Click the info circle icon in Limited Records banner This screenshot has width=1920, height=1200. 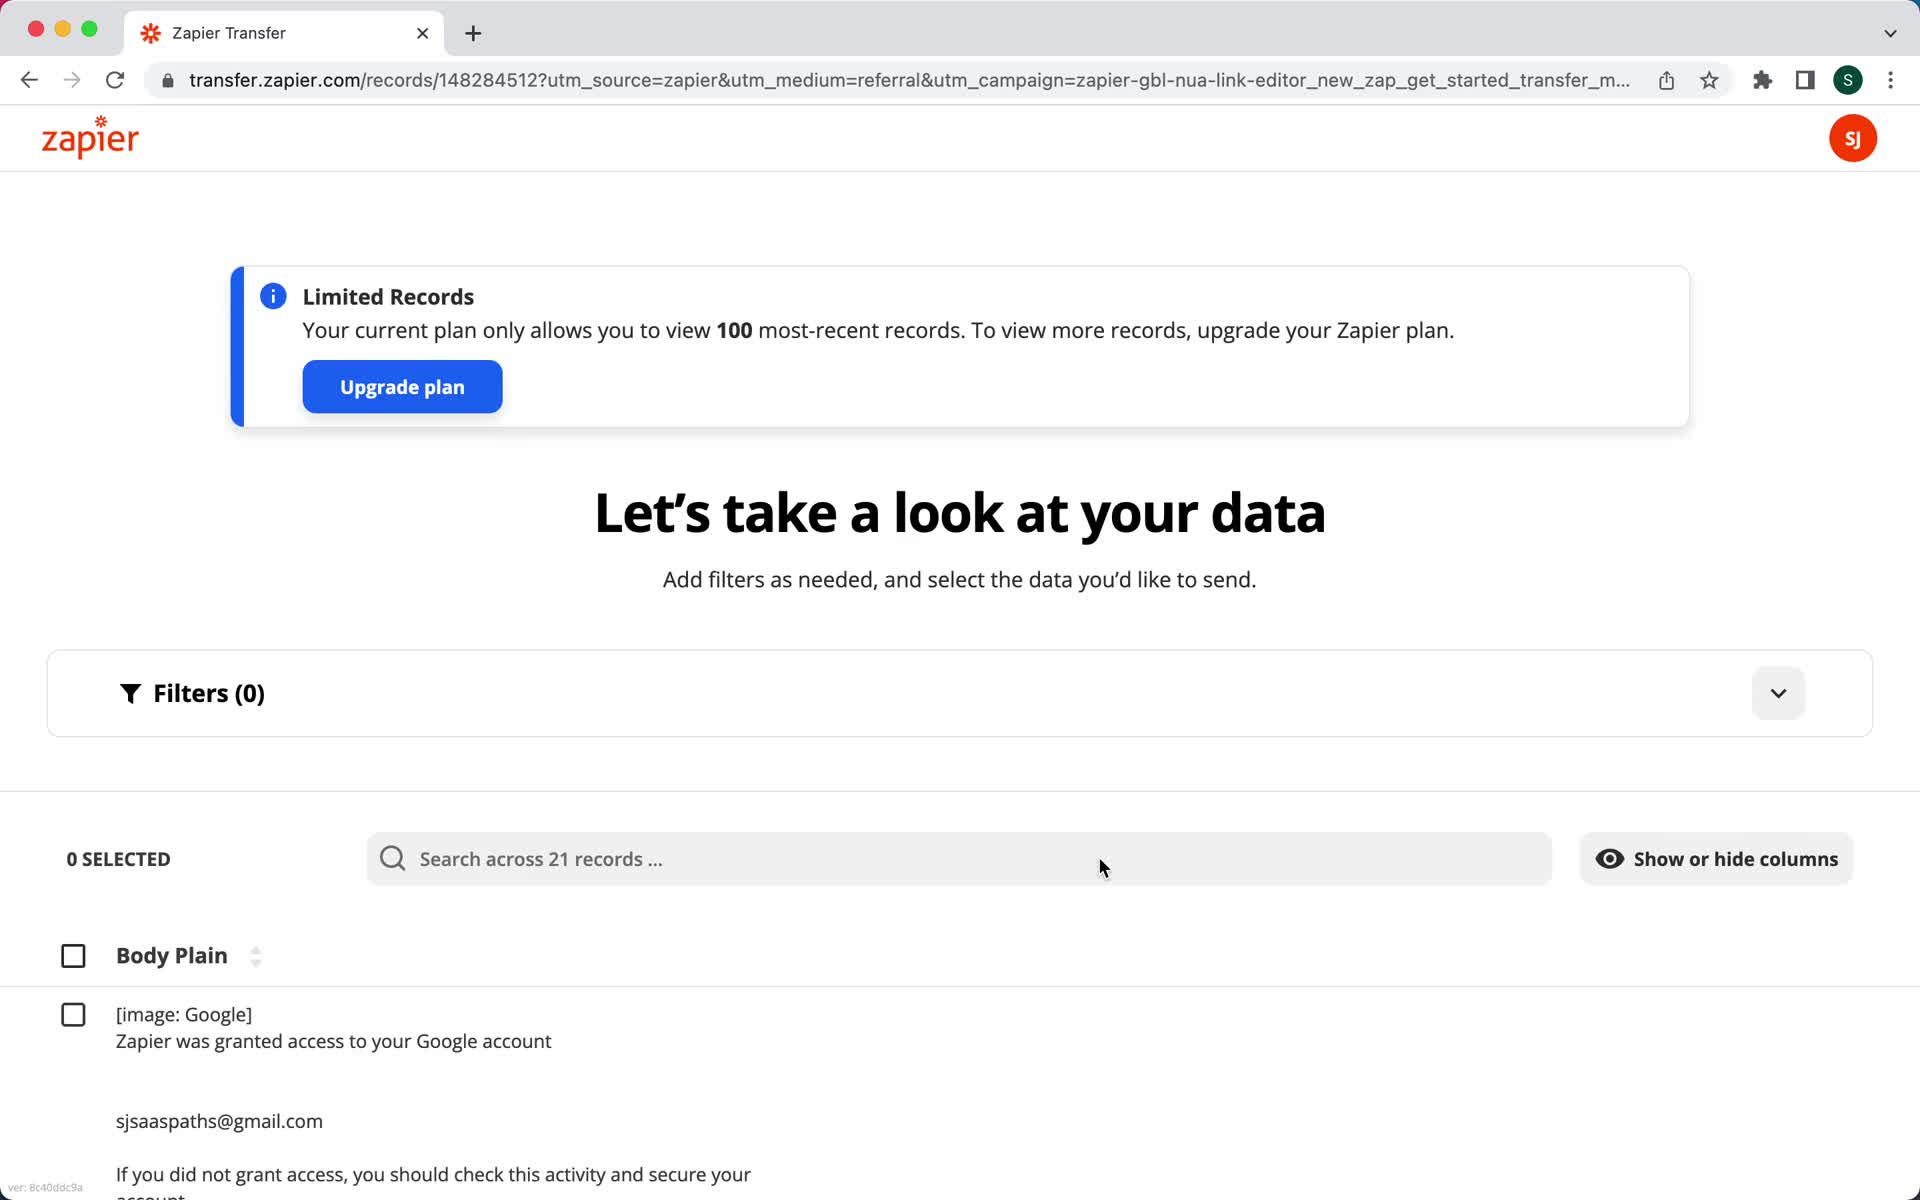(x=274, y=296)
